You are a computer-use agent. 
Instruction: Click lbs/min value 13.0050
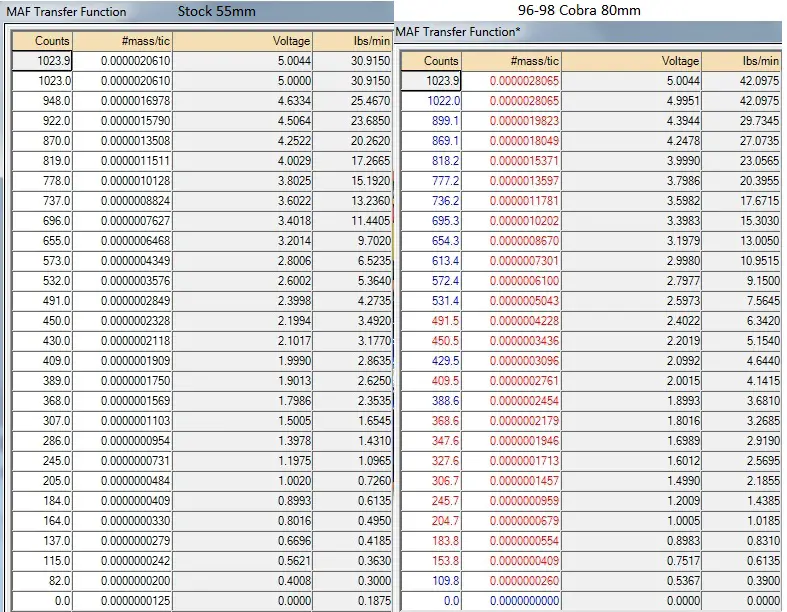[x=741, y=241]
